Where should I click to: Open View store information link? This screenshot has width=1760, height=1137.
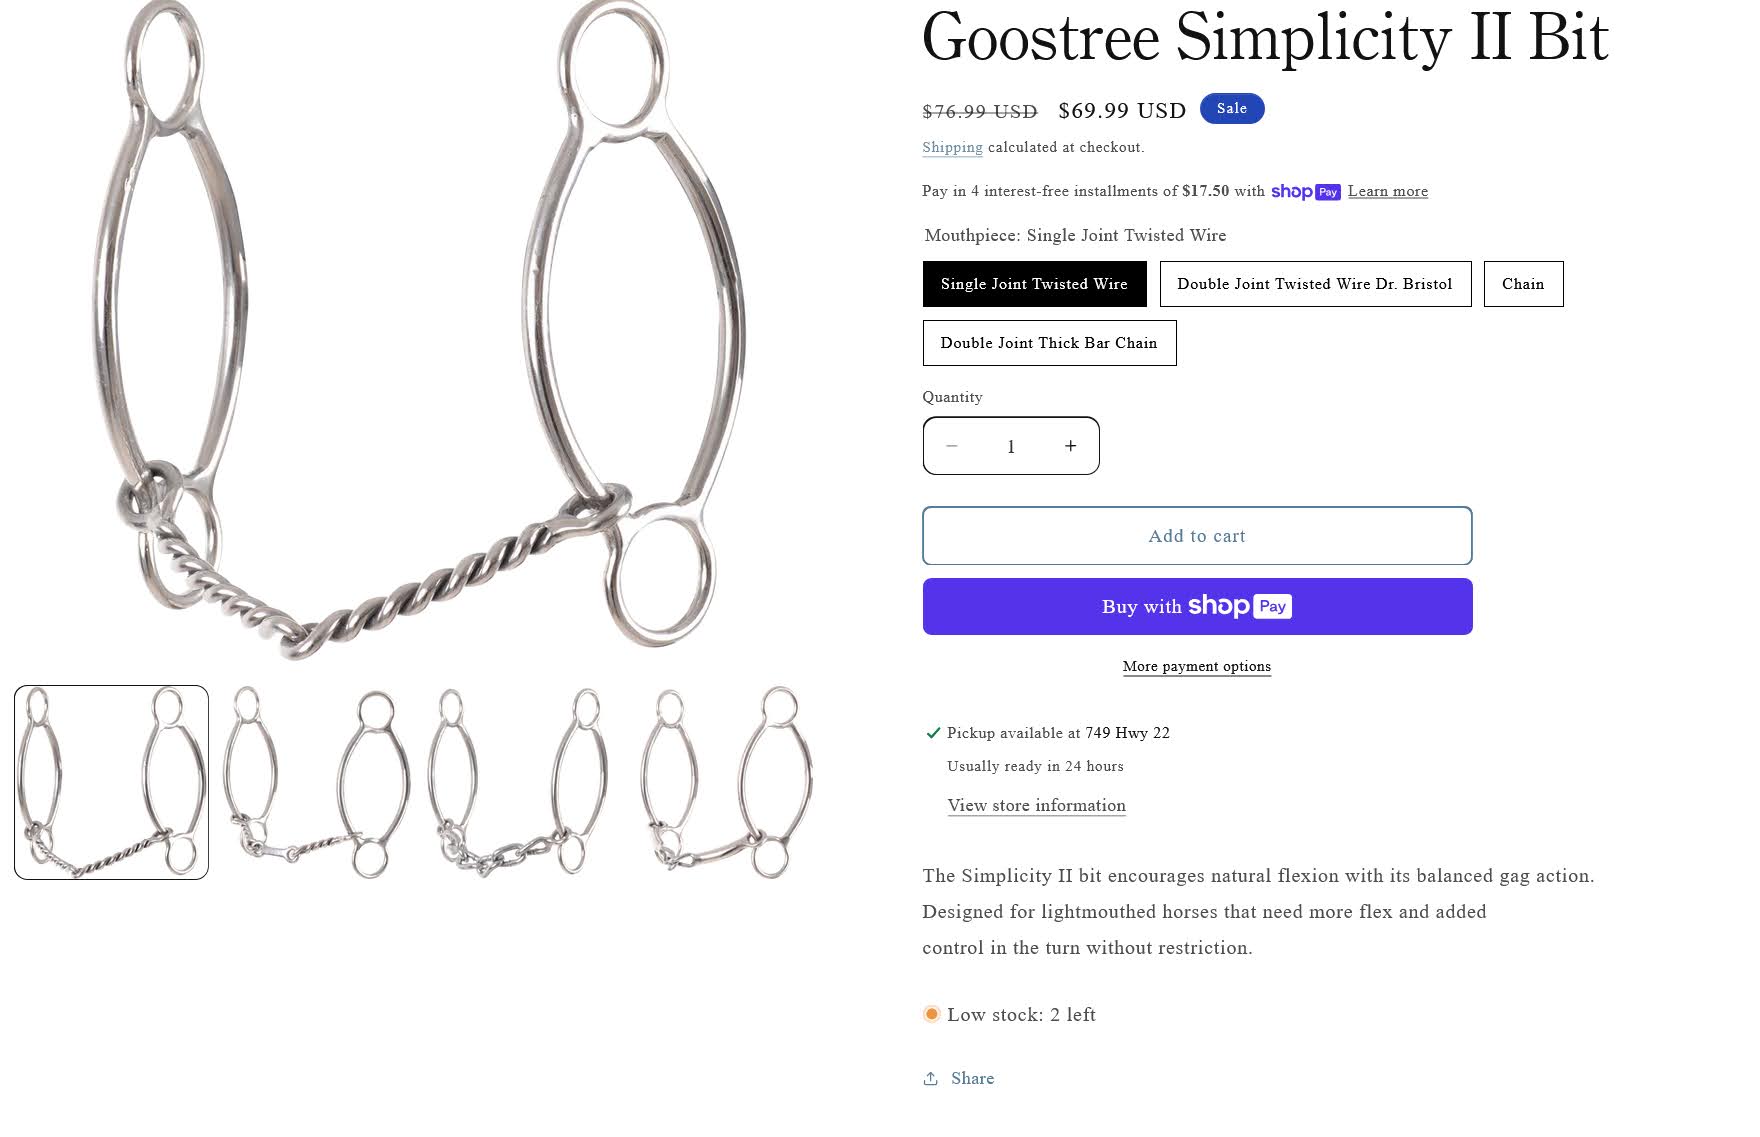point(1037,806)
